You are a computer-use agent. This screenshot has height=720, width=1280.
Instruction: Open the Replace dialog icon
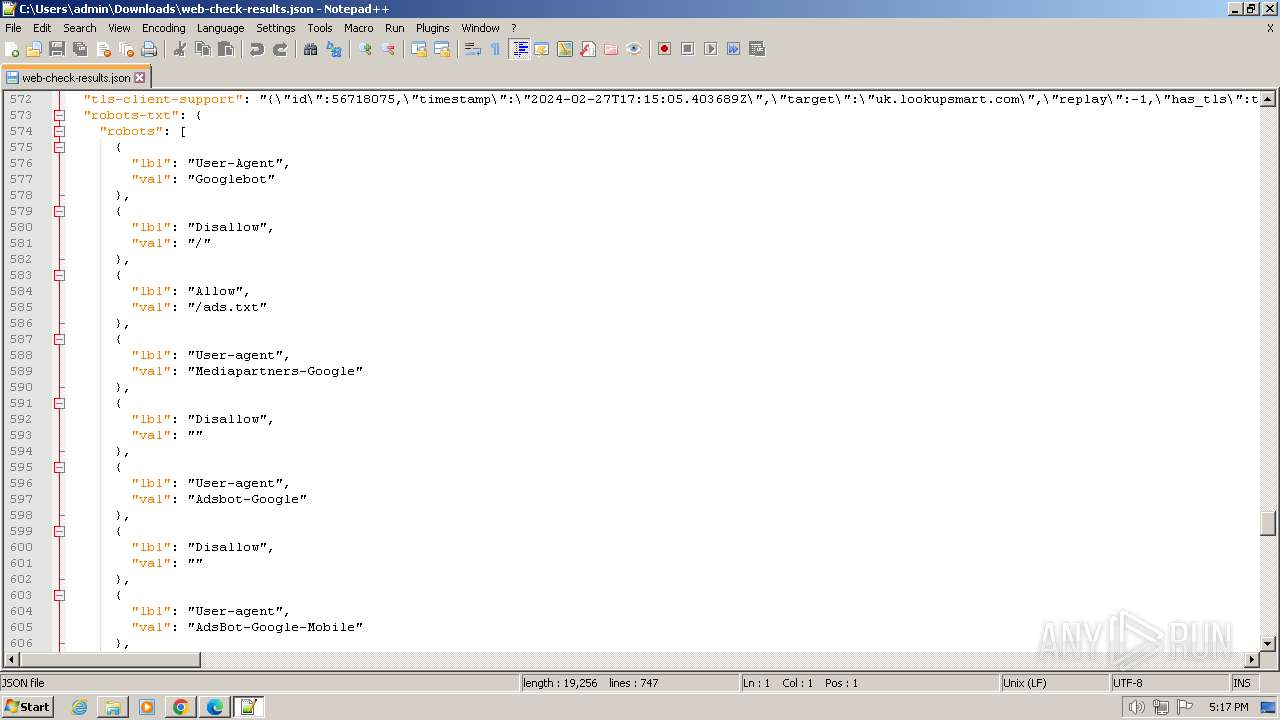[x=334, y=49]
